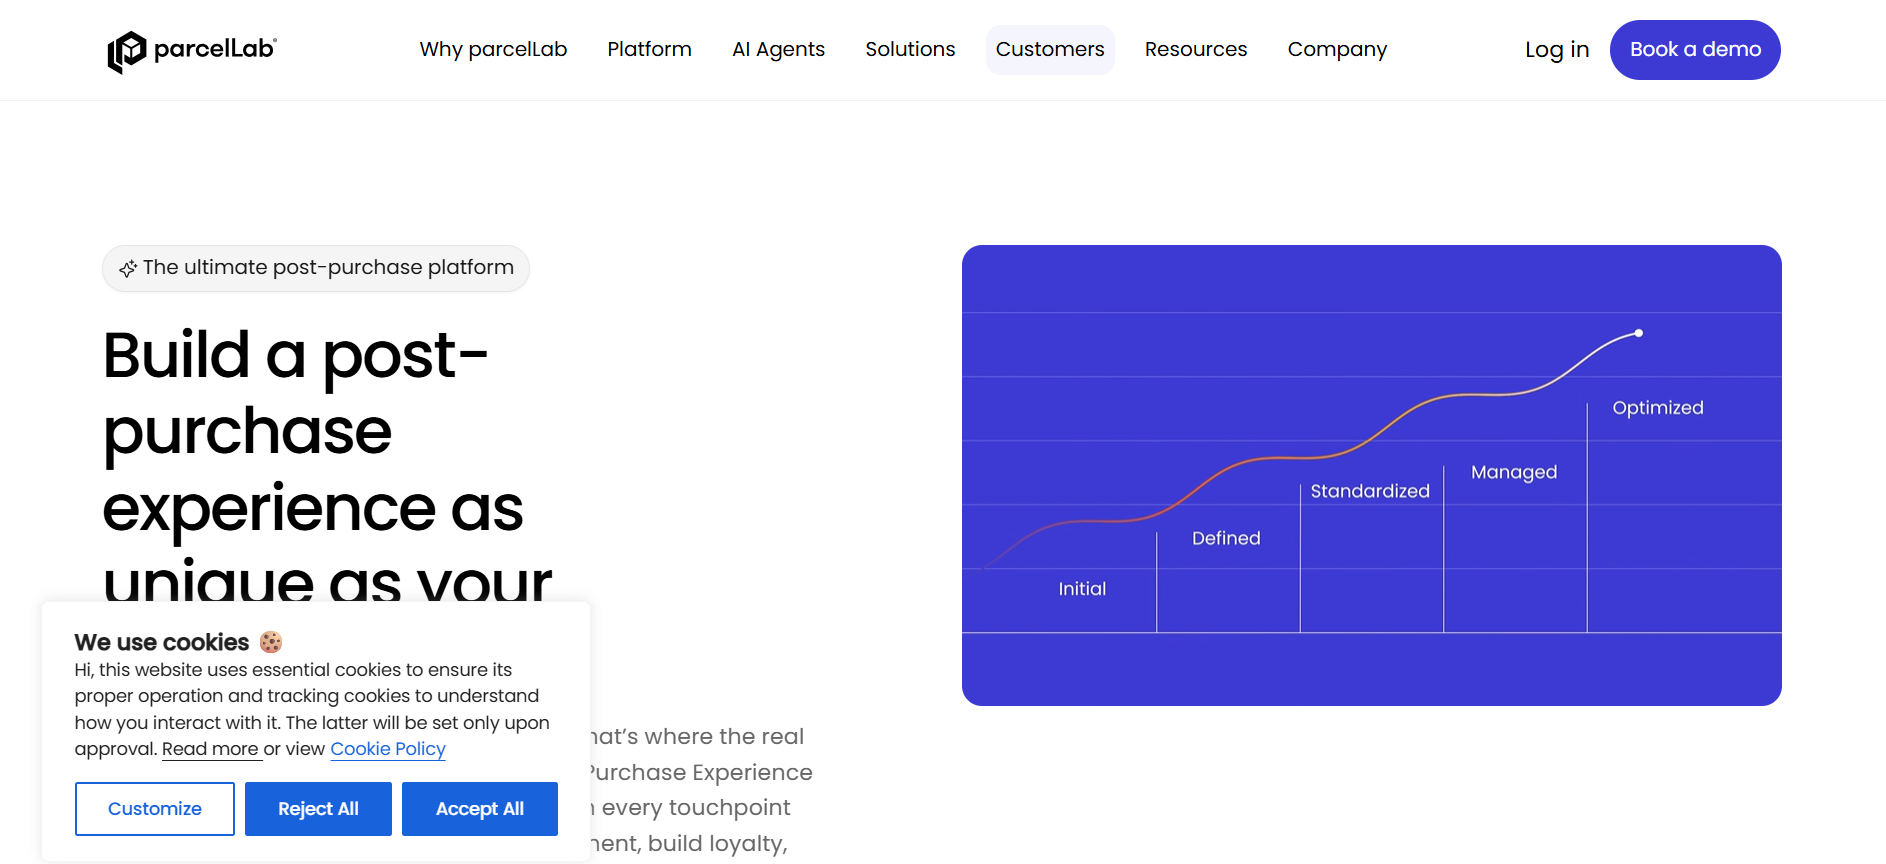Image resolution: width=1886 pixels, height=864 pixels.
Task: Click the sparkle icon in the platform badge
Action: pyautogui.click(x=128, y=269)
